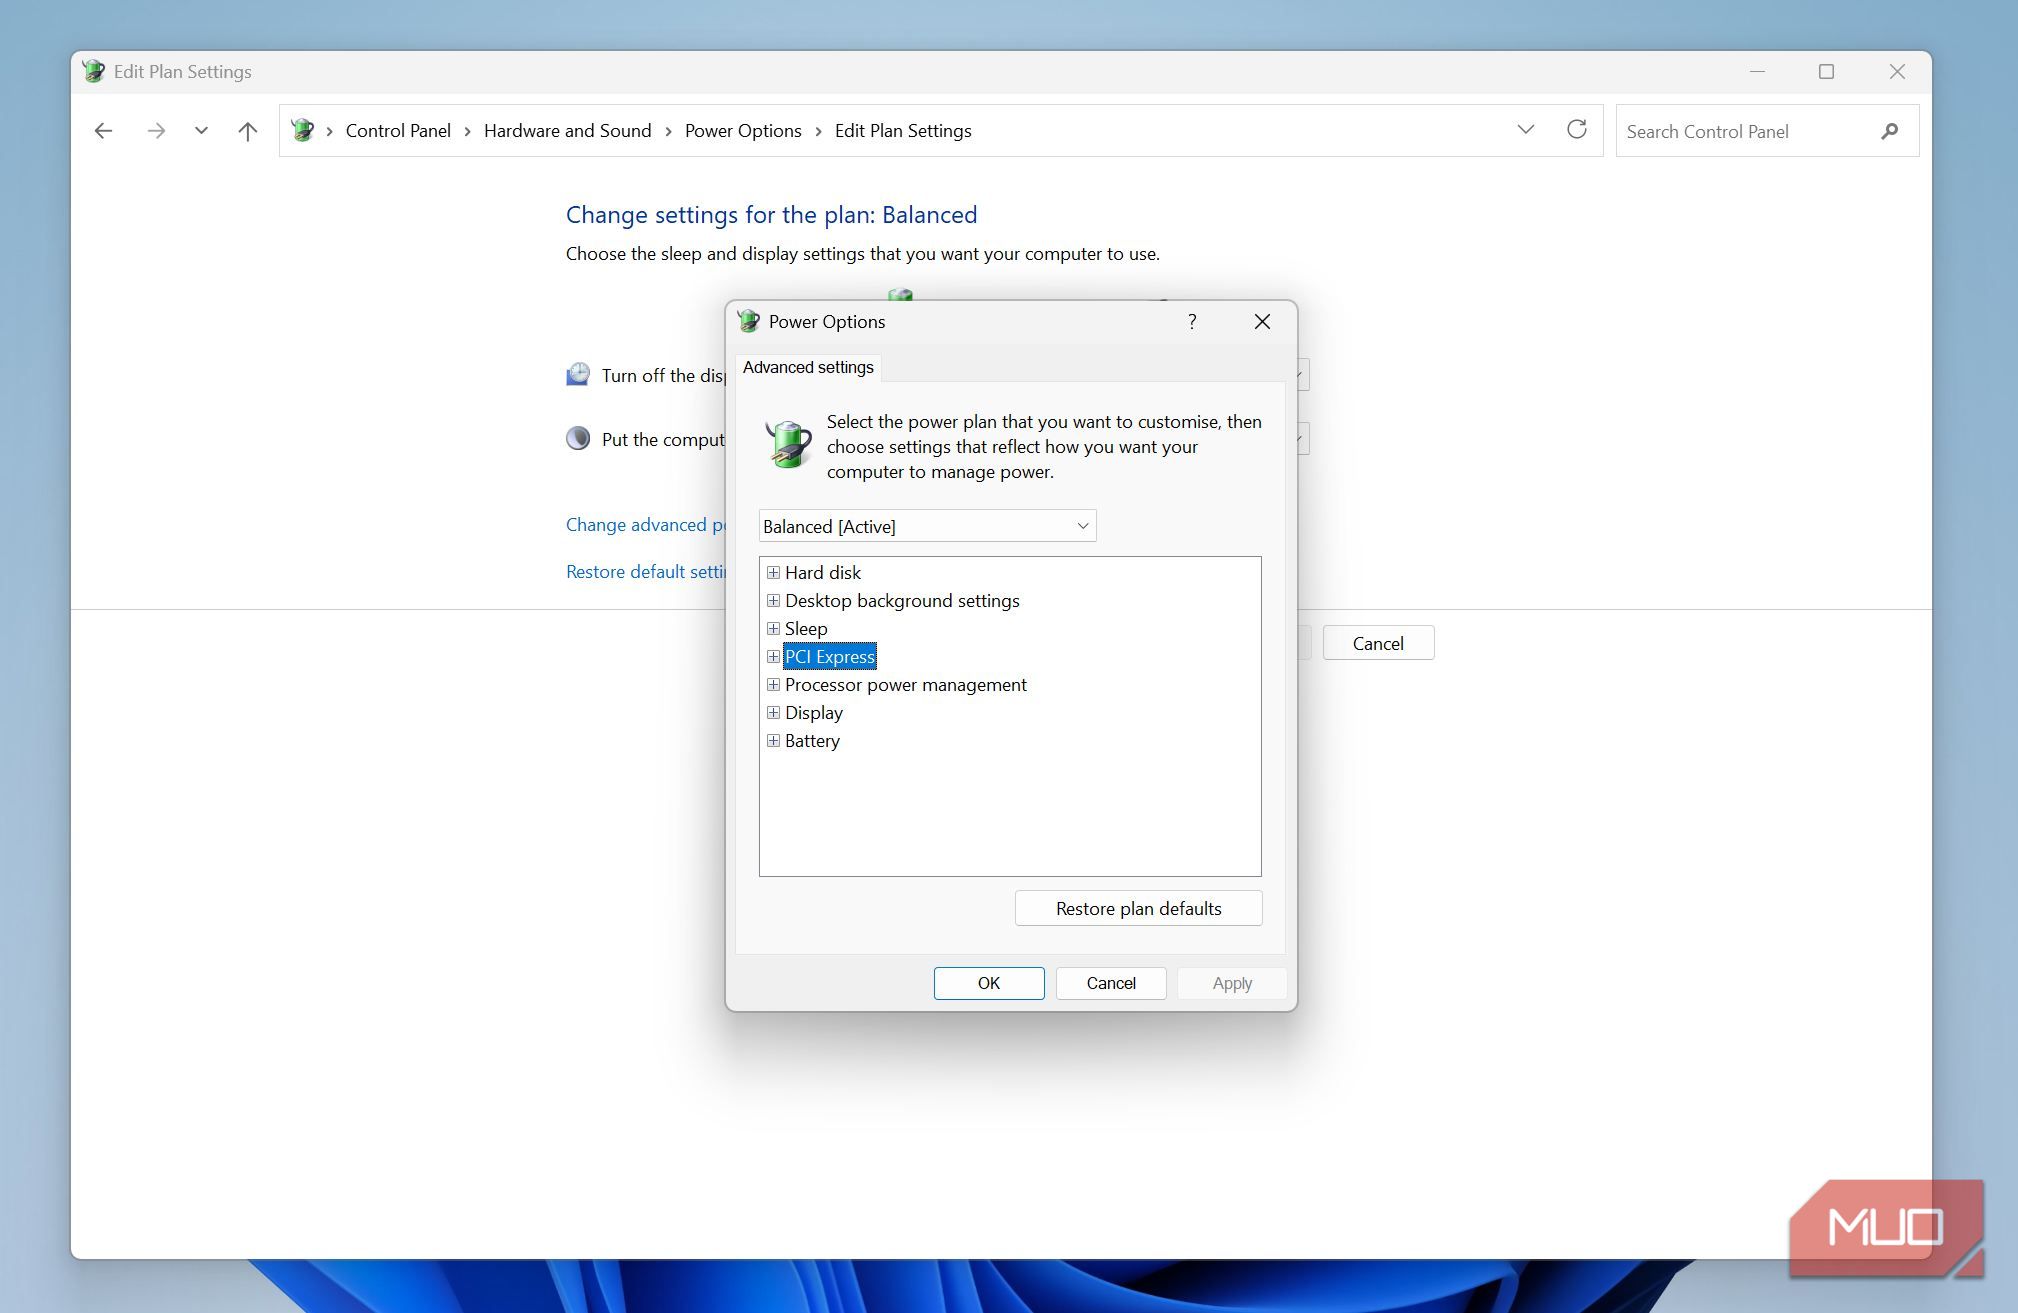Maximize the Edit Plan Settings window
This screenshot has height=1313, width=2018.
[x=1826, y=71]
